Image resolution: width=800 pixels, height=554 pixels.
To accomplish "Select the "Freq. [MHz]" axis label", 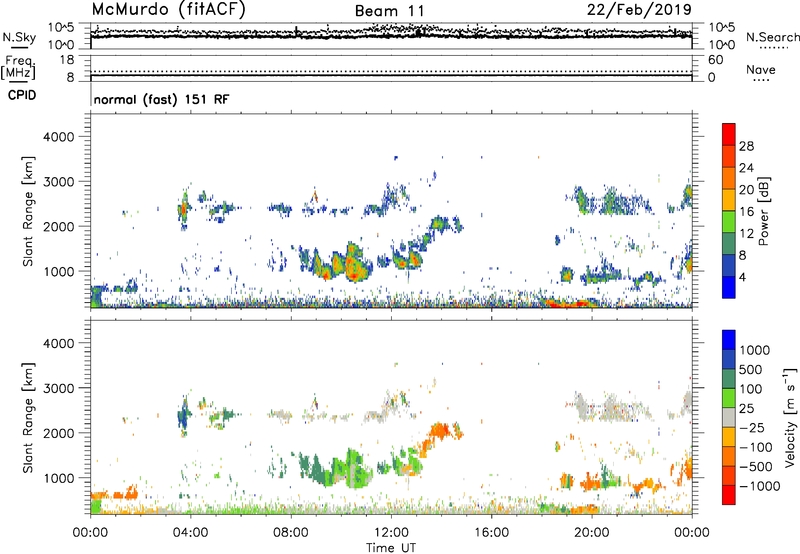I will pyautogui.click(x=18, y=67).
